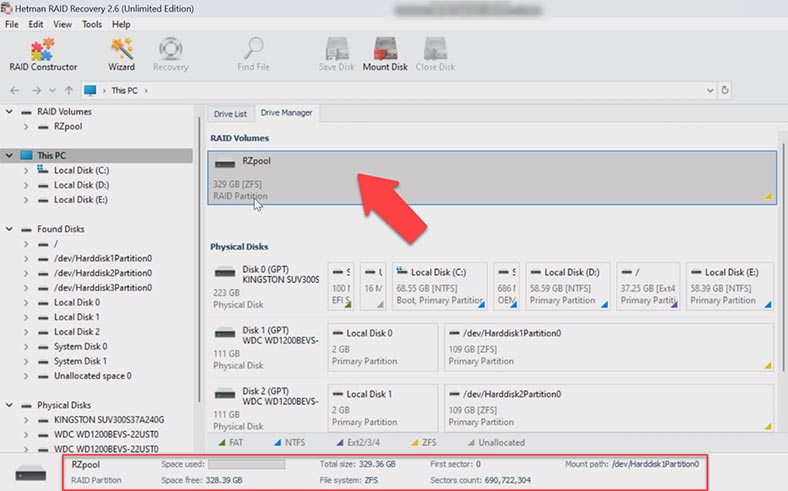Screen dimensions: 788x491
Task: Select /dev/Harddisk2Partition0 in tree
Action: (103, 273)
